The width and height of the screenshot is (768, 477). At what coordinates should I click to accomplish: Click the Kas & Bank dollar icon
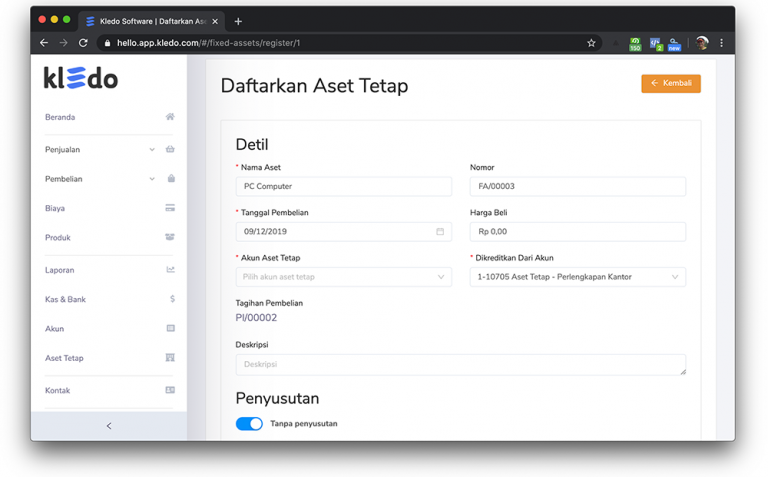coord(172,299)
